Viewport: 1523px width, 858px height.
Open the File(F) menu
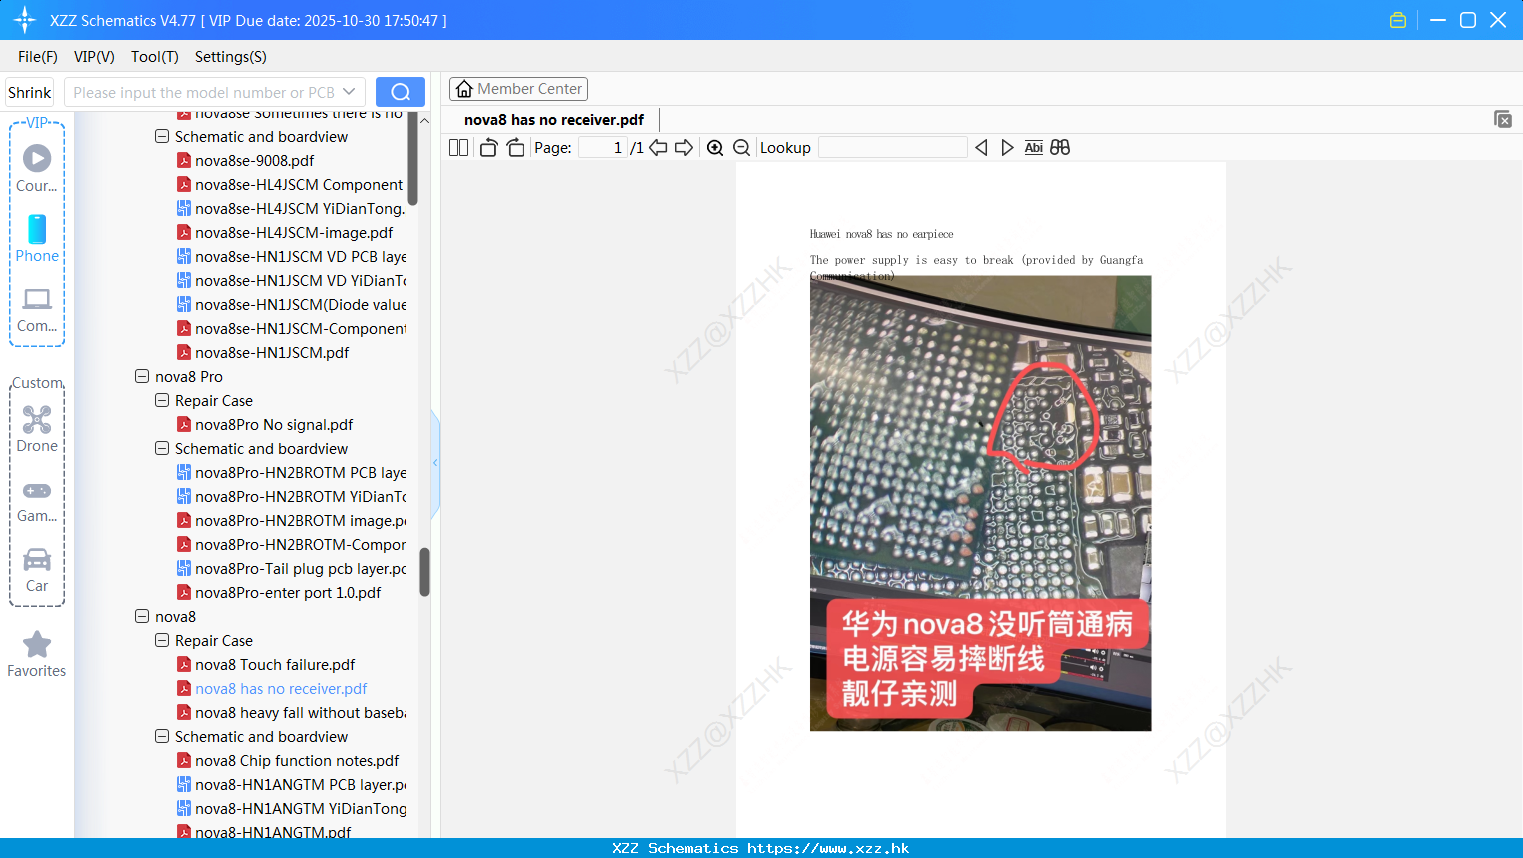(38, 57)
